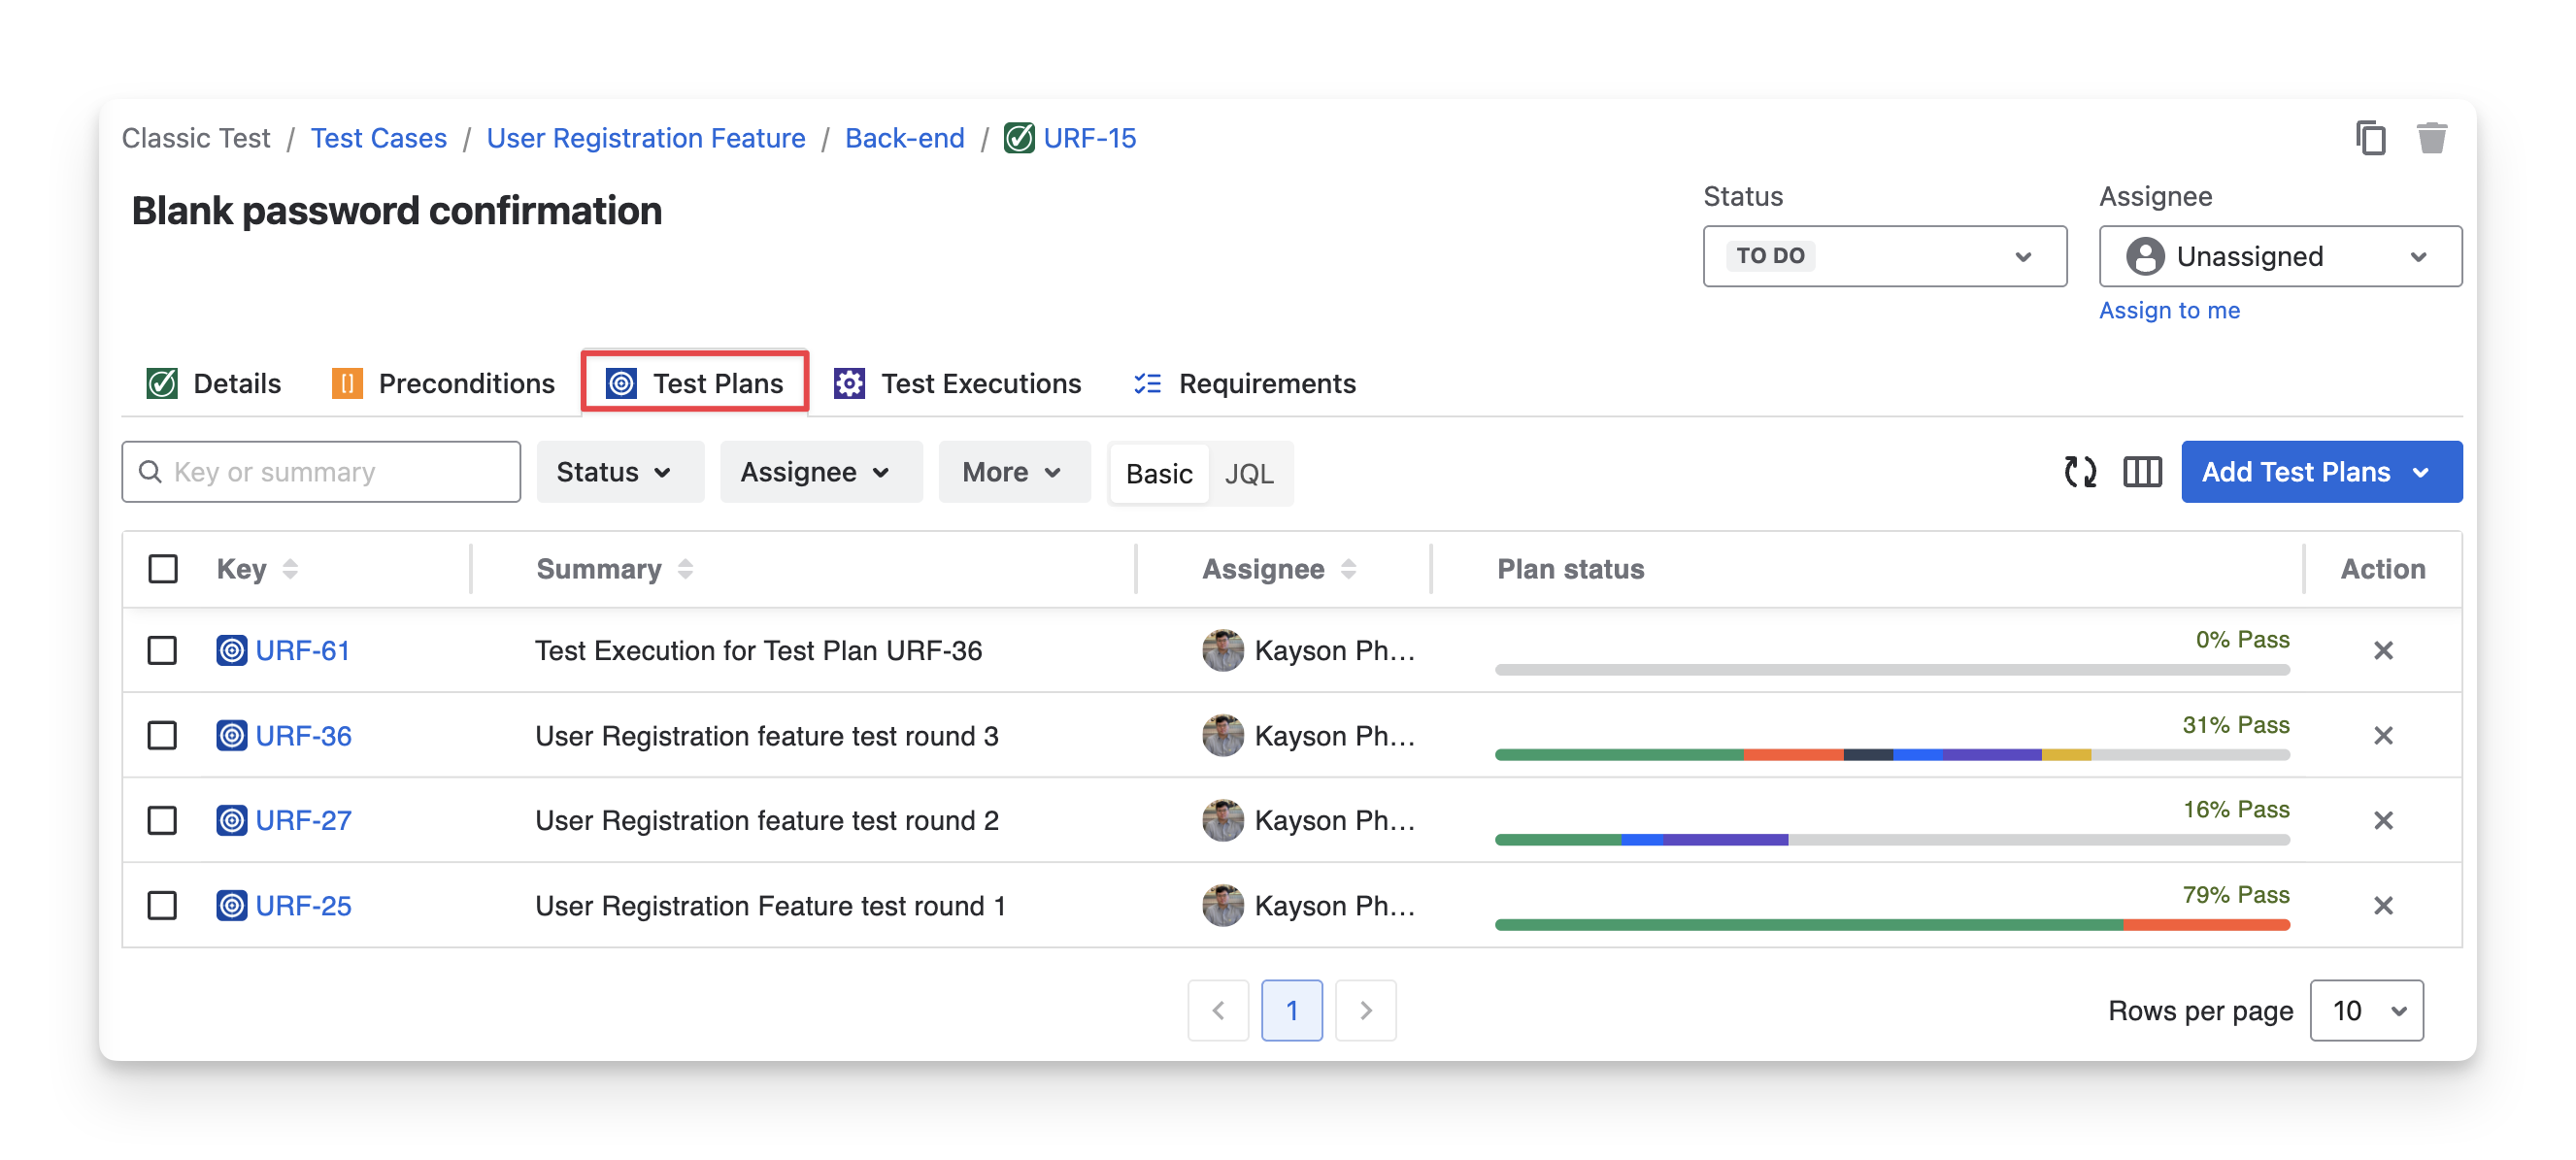The image size is (2576, 1160).
Task: Click the refresh table icon
Action: [2080, 472]
